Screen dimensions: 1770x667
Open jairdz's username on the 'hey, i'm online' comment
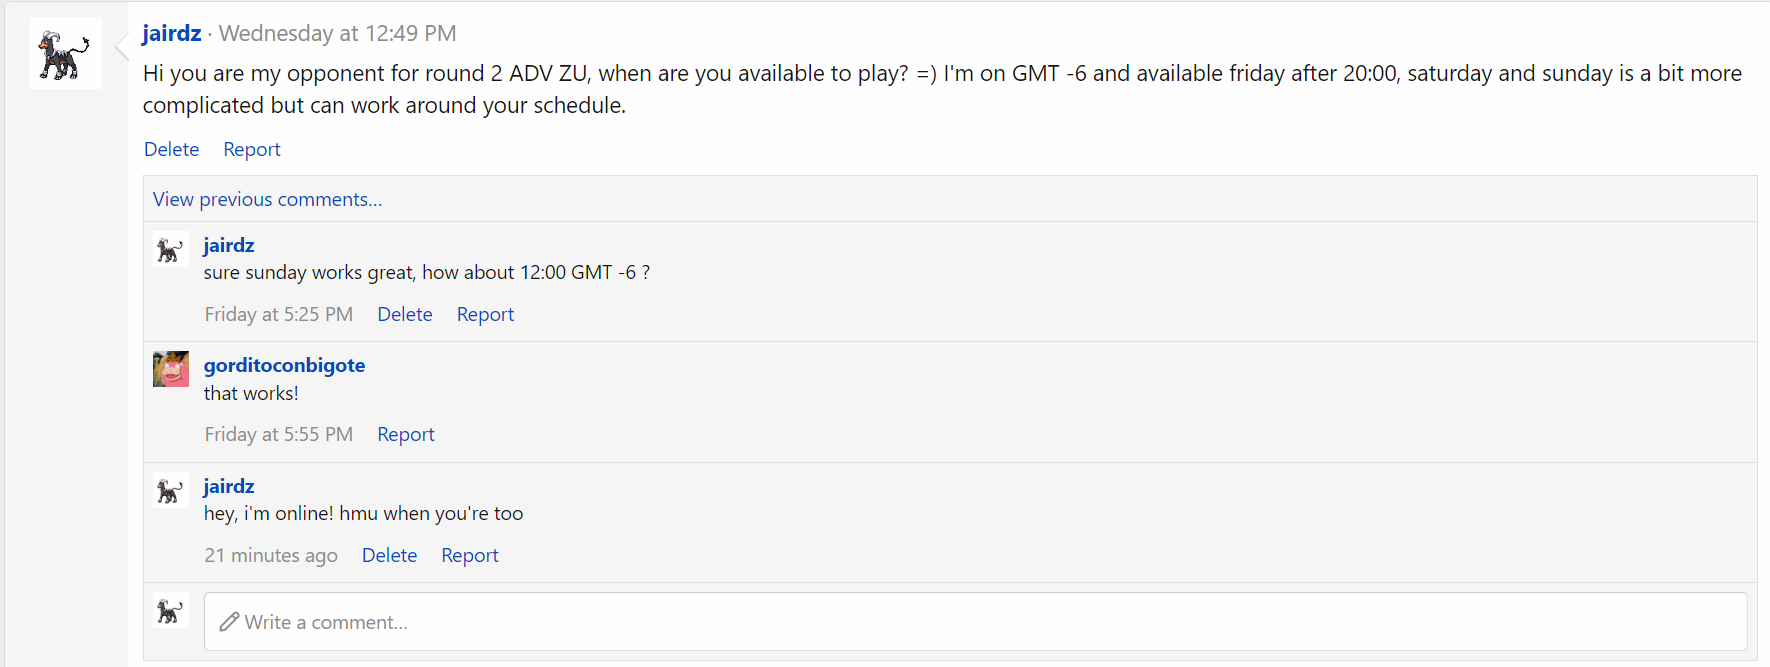click(x=229, y=486)
